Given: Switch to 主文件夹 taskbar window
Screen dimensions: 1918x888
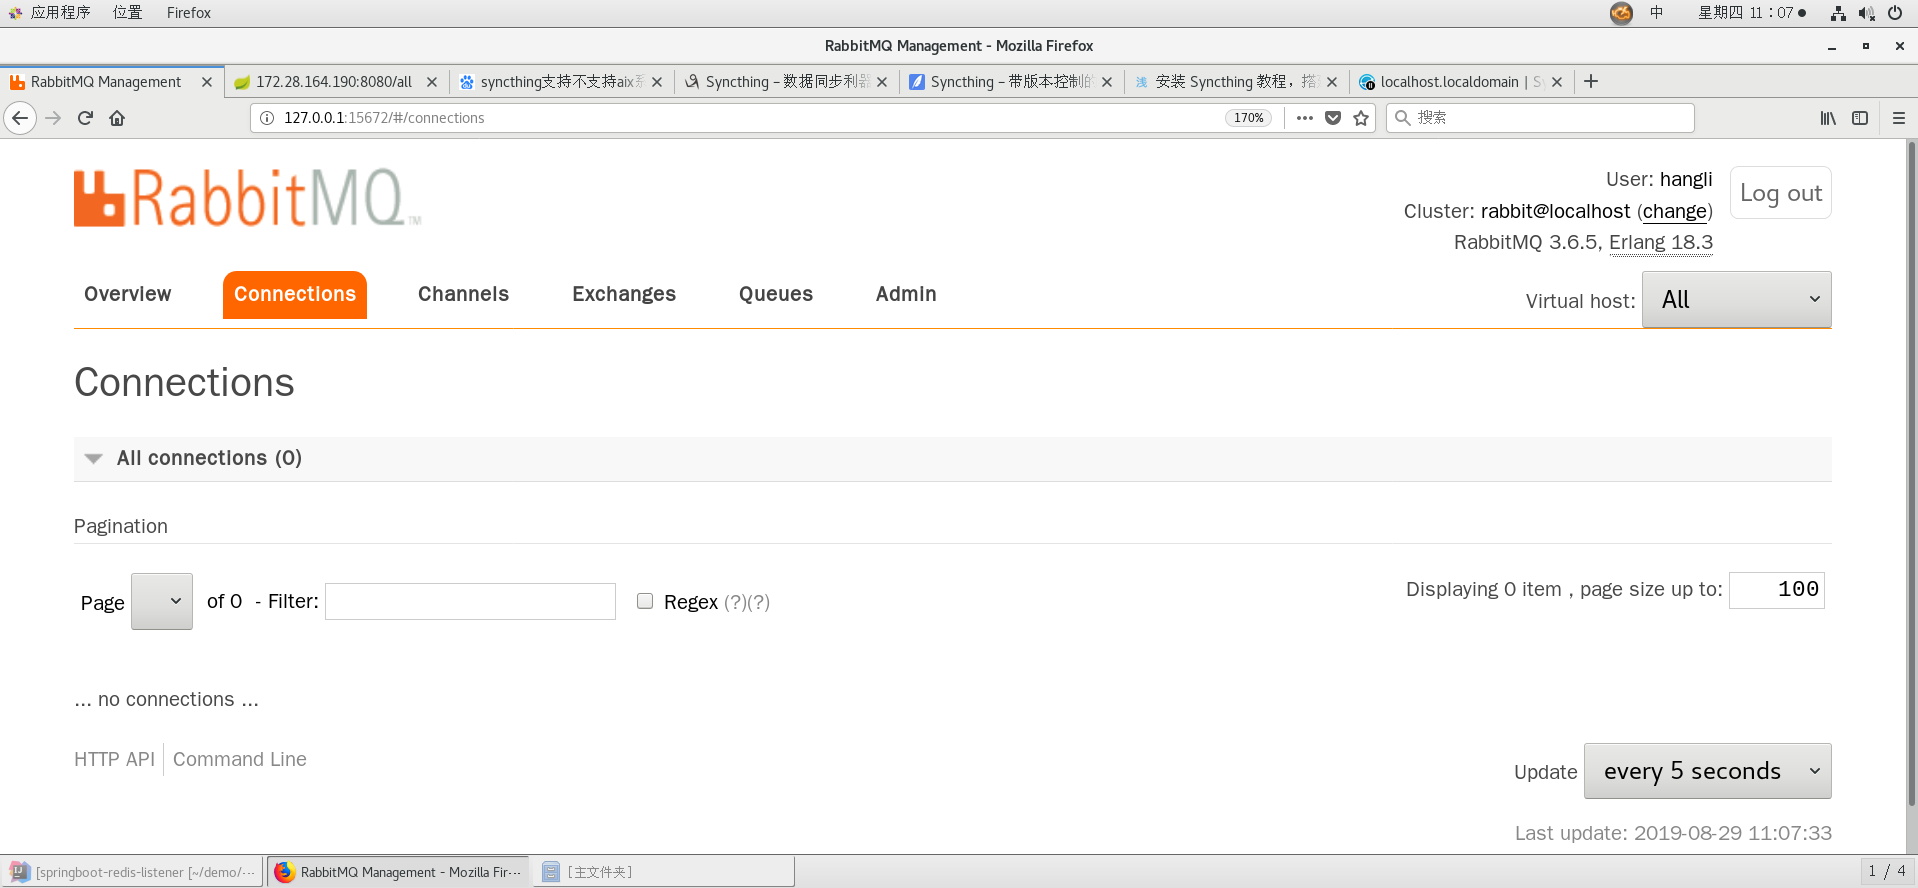Looking at the screenshot, I should (664, 872).
